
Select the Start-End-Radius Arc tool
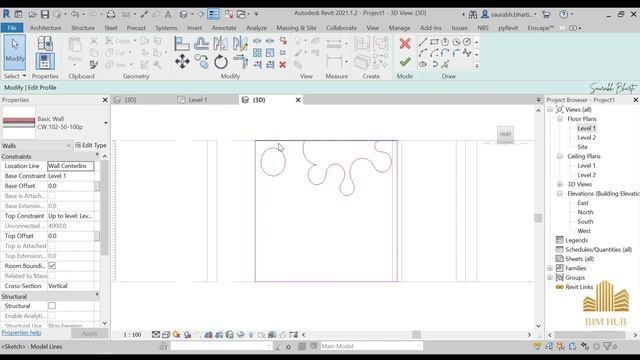(423, 53)
